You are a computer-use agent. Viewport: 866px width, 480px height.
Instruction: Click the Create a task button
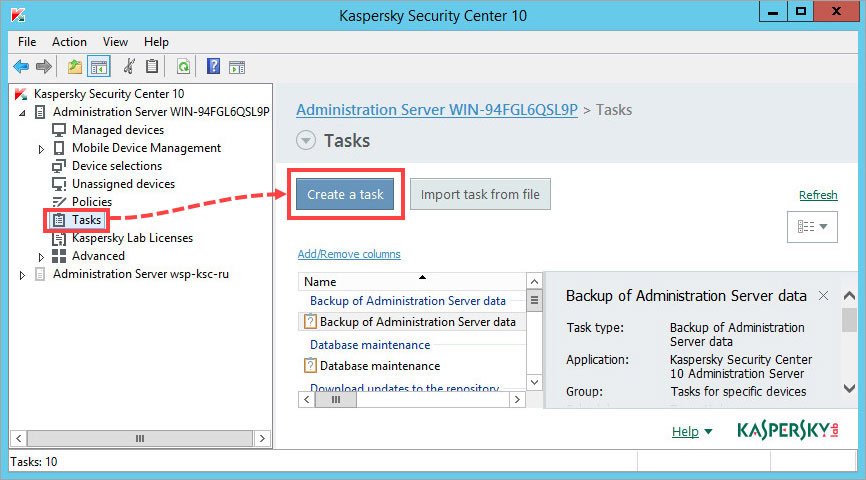[345, 194]
